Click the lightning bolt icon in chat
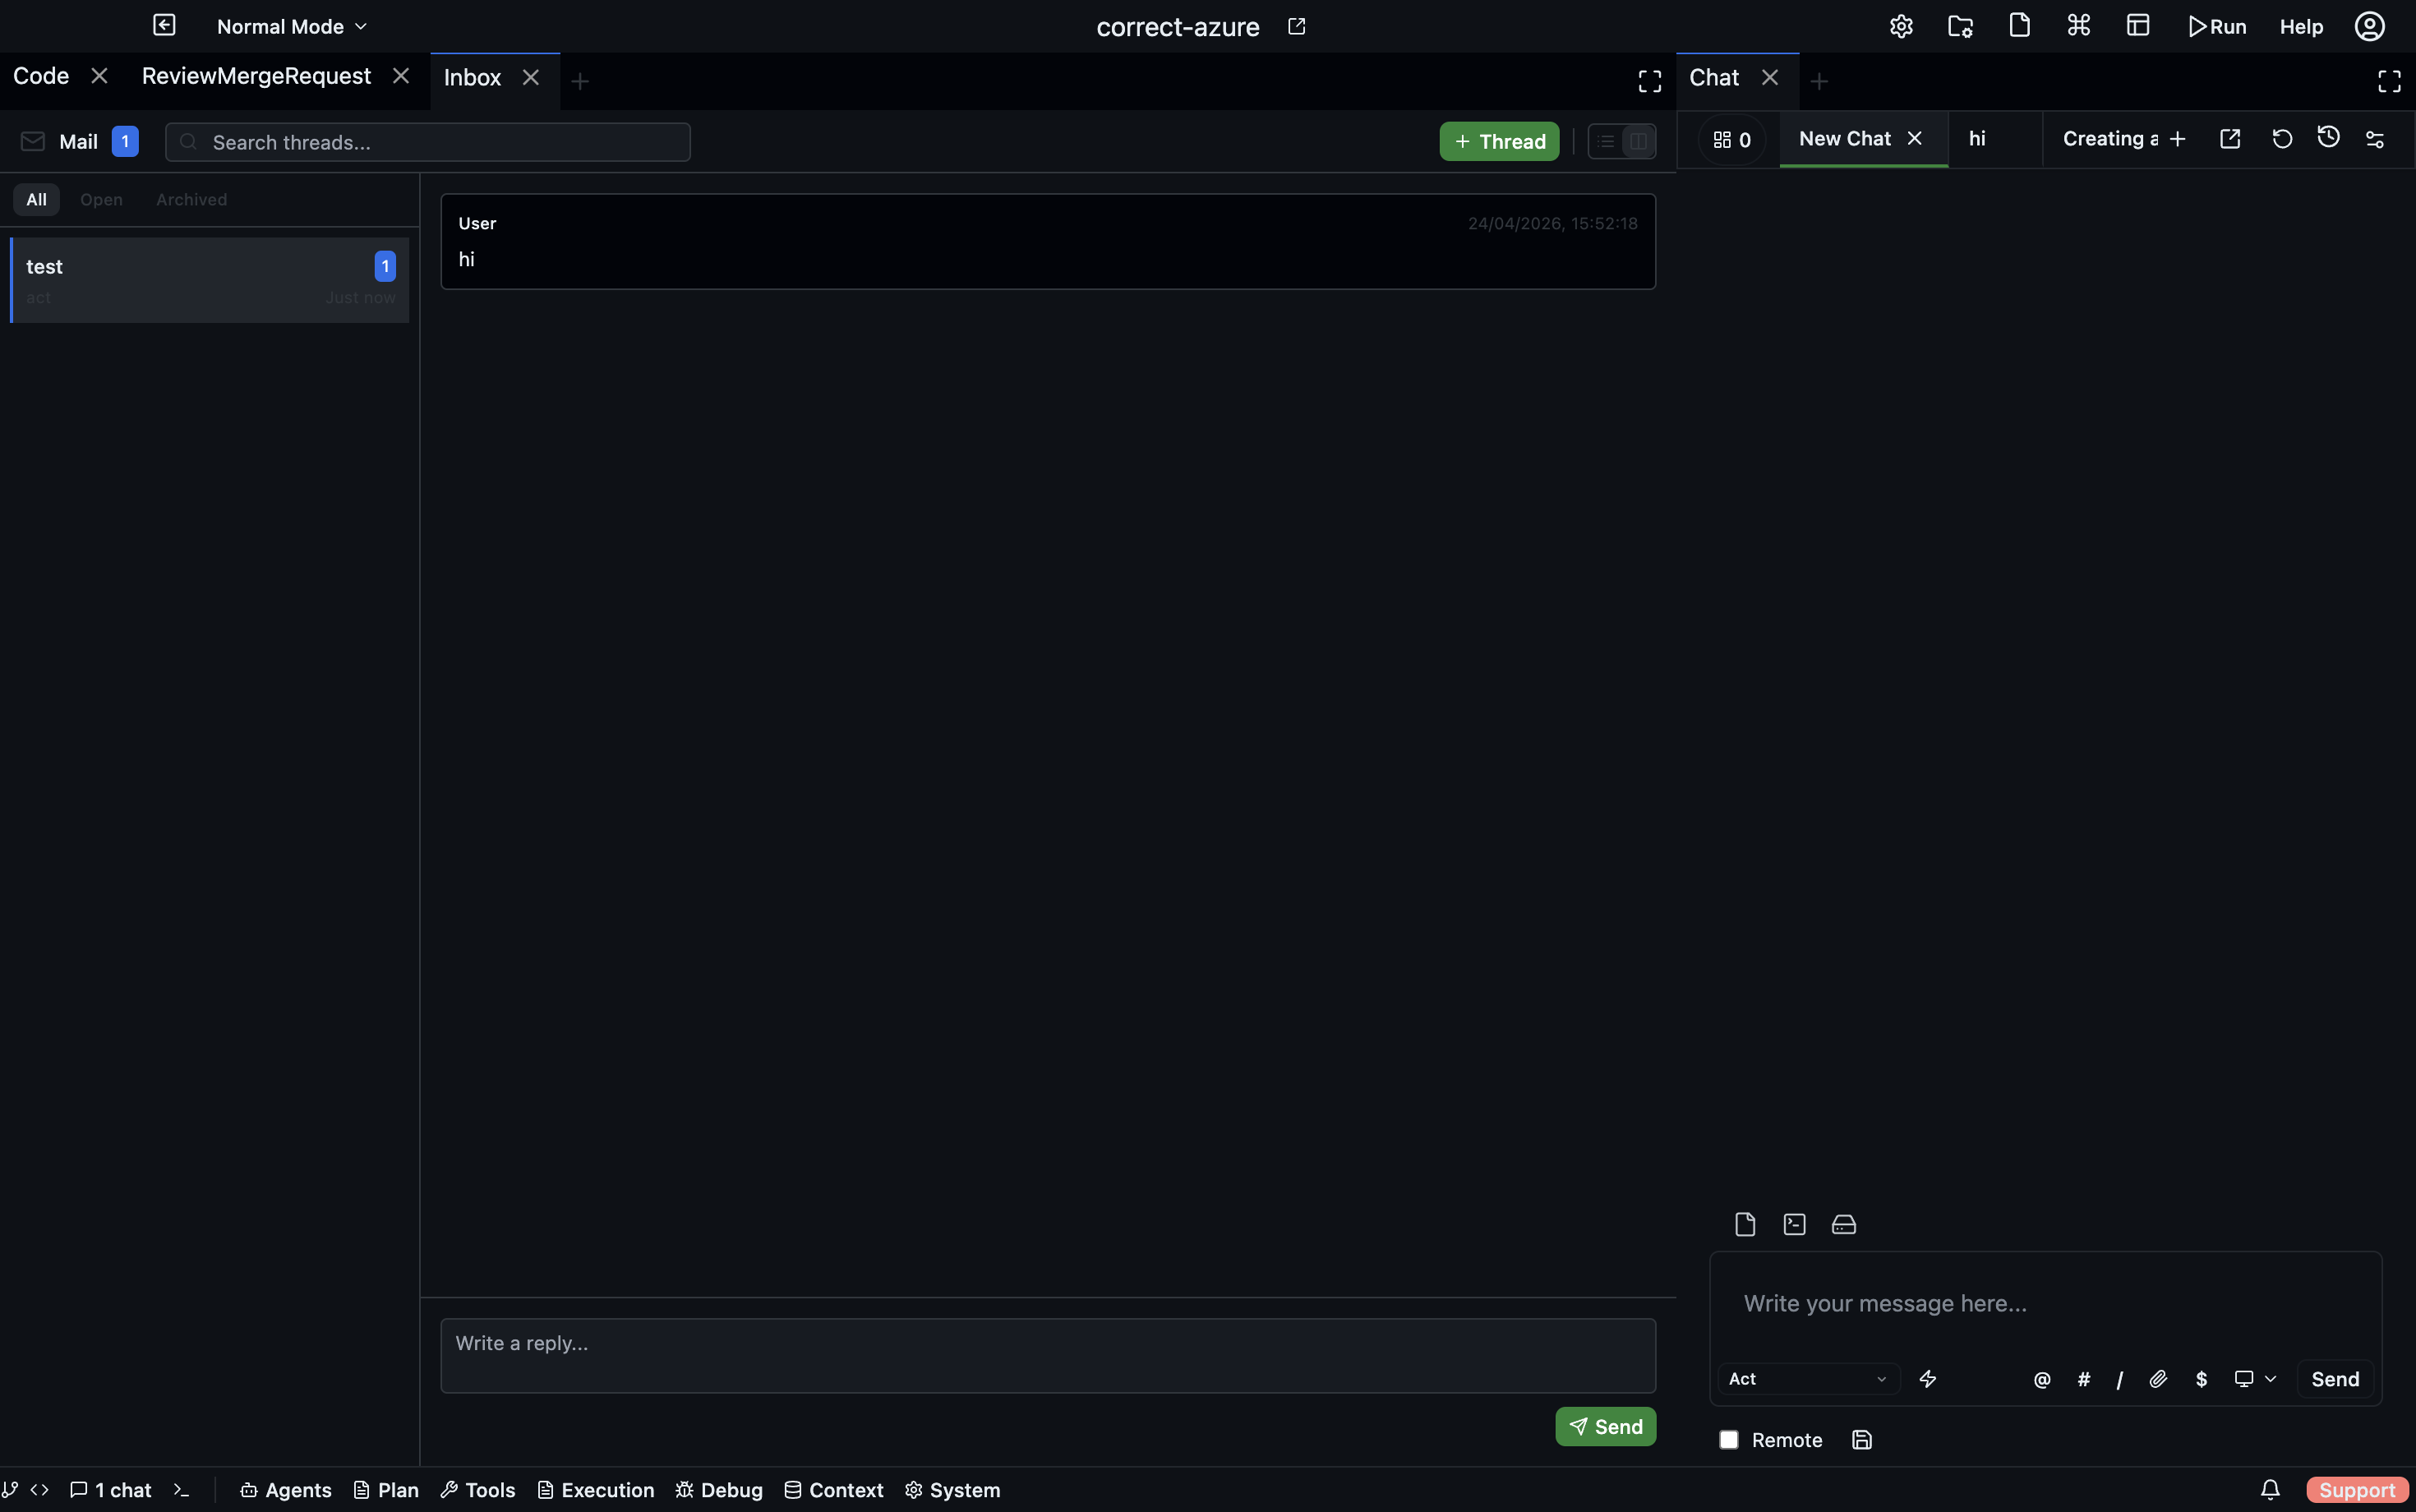Viewport: 2416px width, 1512px height. coord(1927,1379)
